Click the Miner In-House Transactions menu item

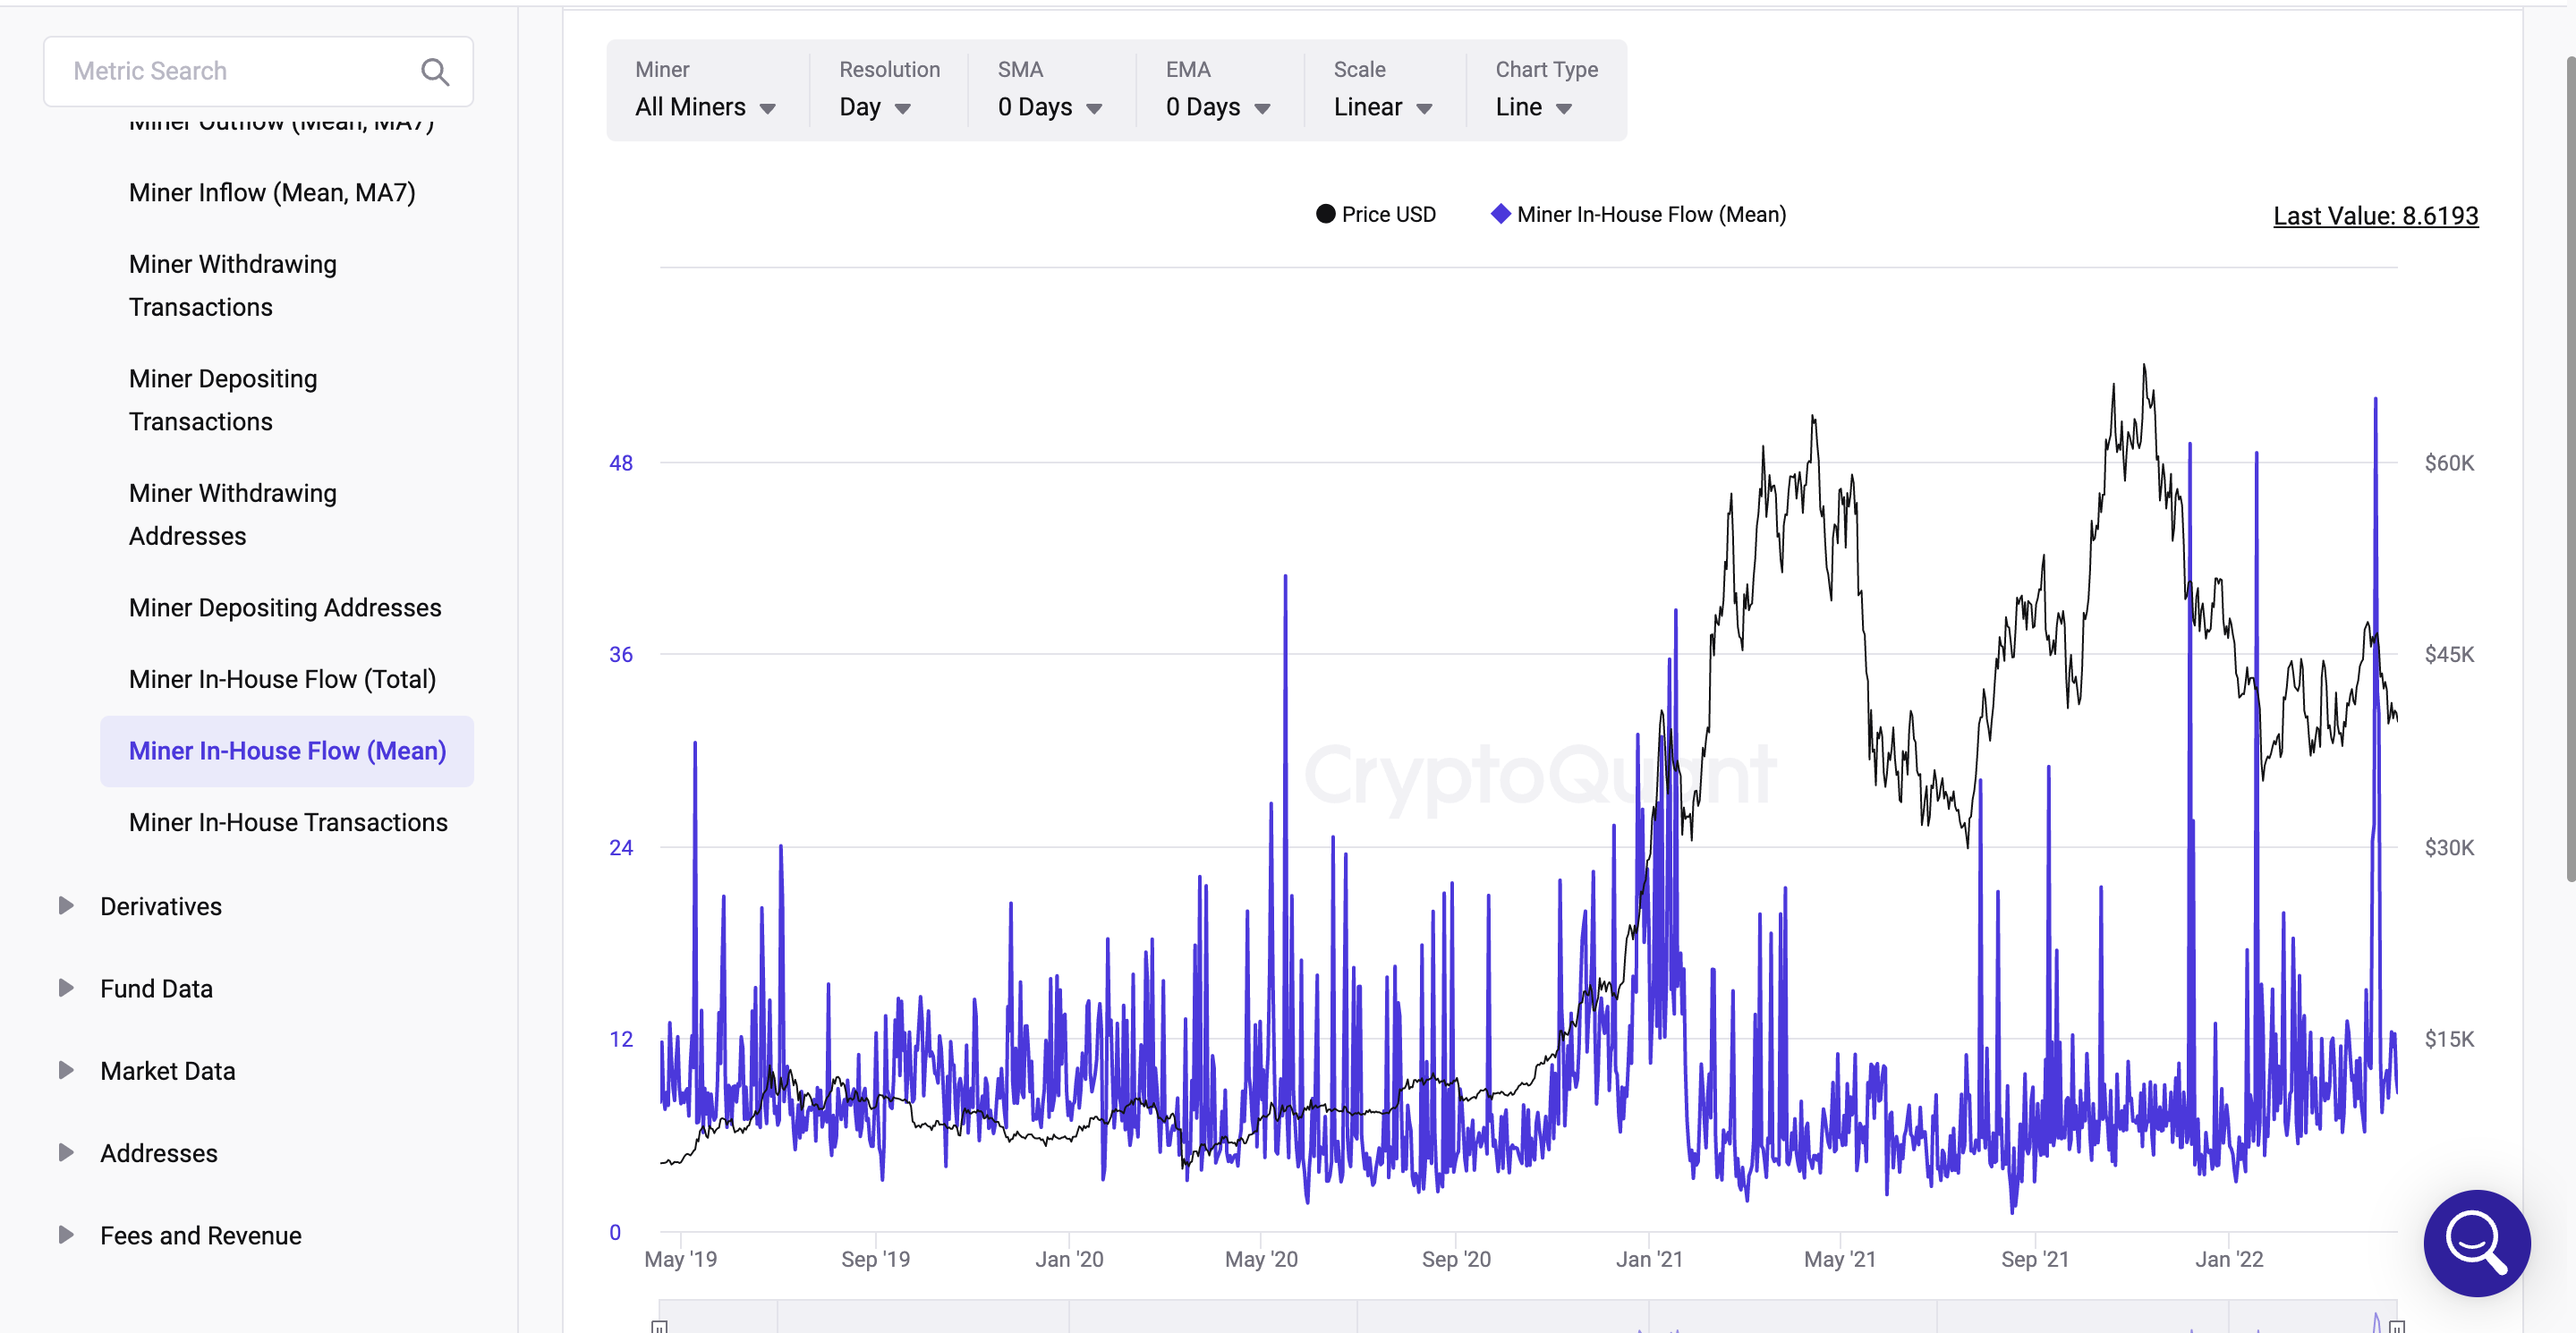[x=285, y=821]
